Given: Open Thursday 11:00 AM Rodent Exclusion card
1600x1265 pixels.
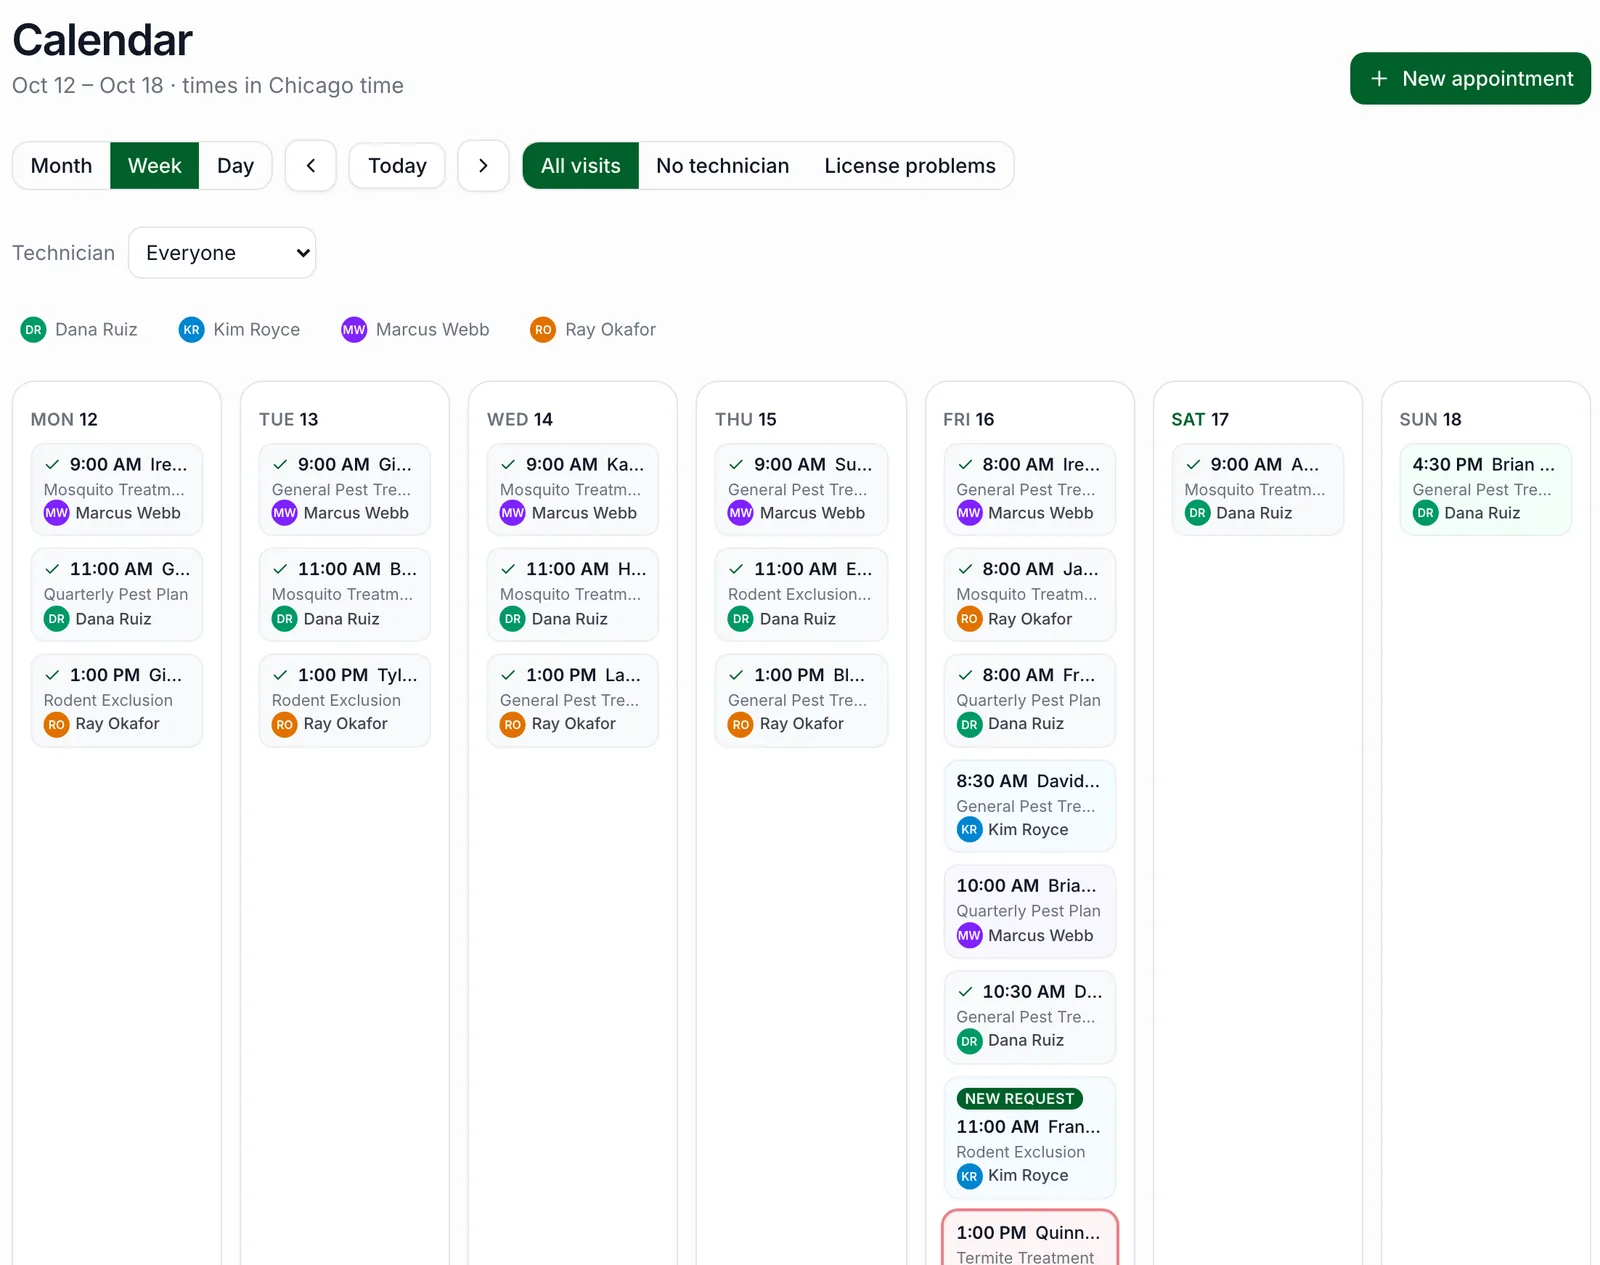Looking at the screenshot, I should point(801,594).
